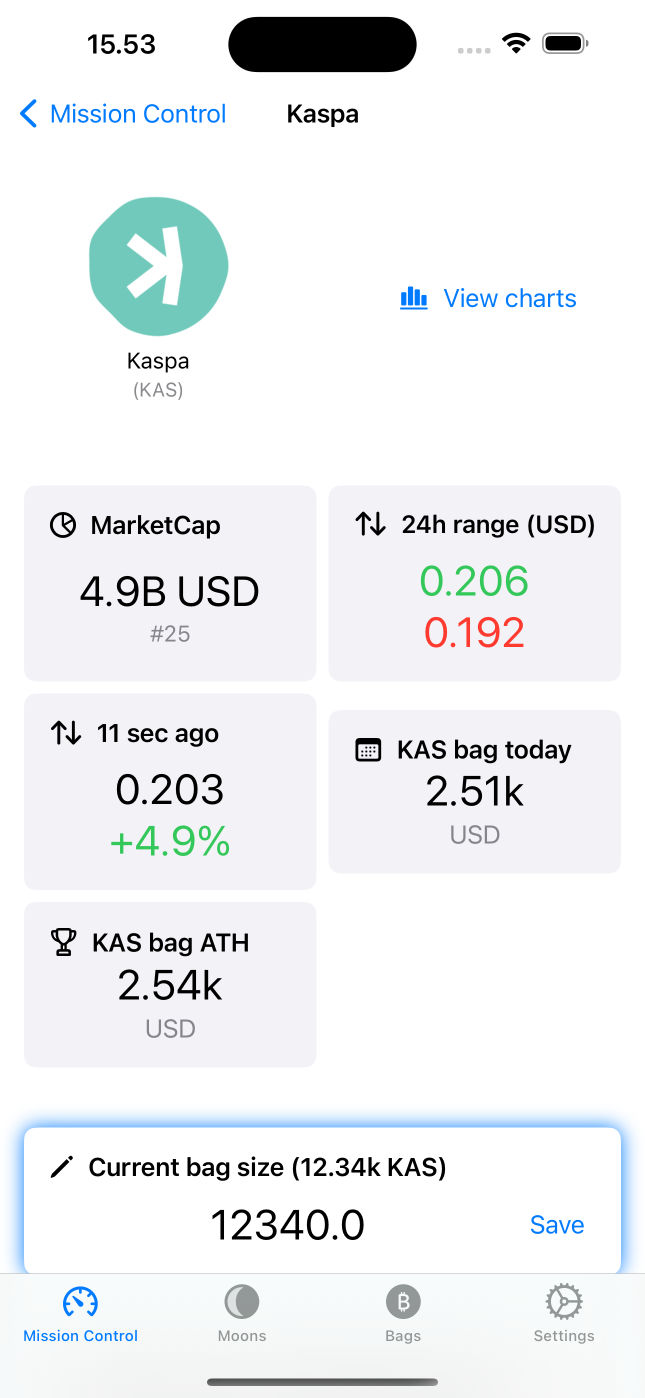Tap the calendar icon on bag today
Screen dimensions: 645x1398
pyautogui.click(x=368, y=750)
